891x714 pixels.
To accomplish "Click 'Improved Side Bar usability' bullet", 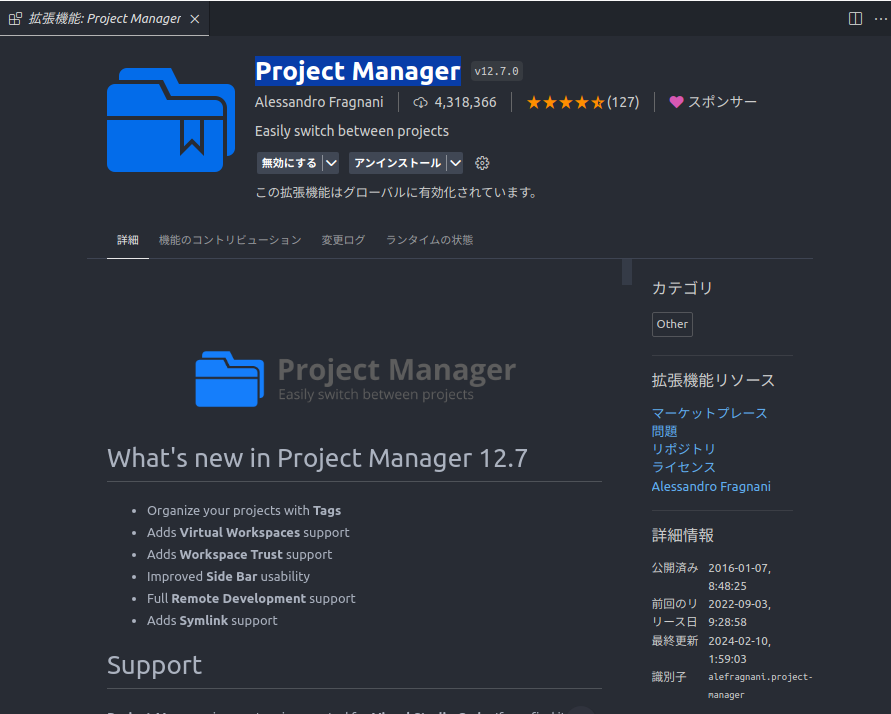I will (x=228, y=577).
